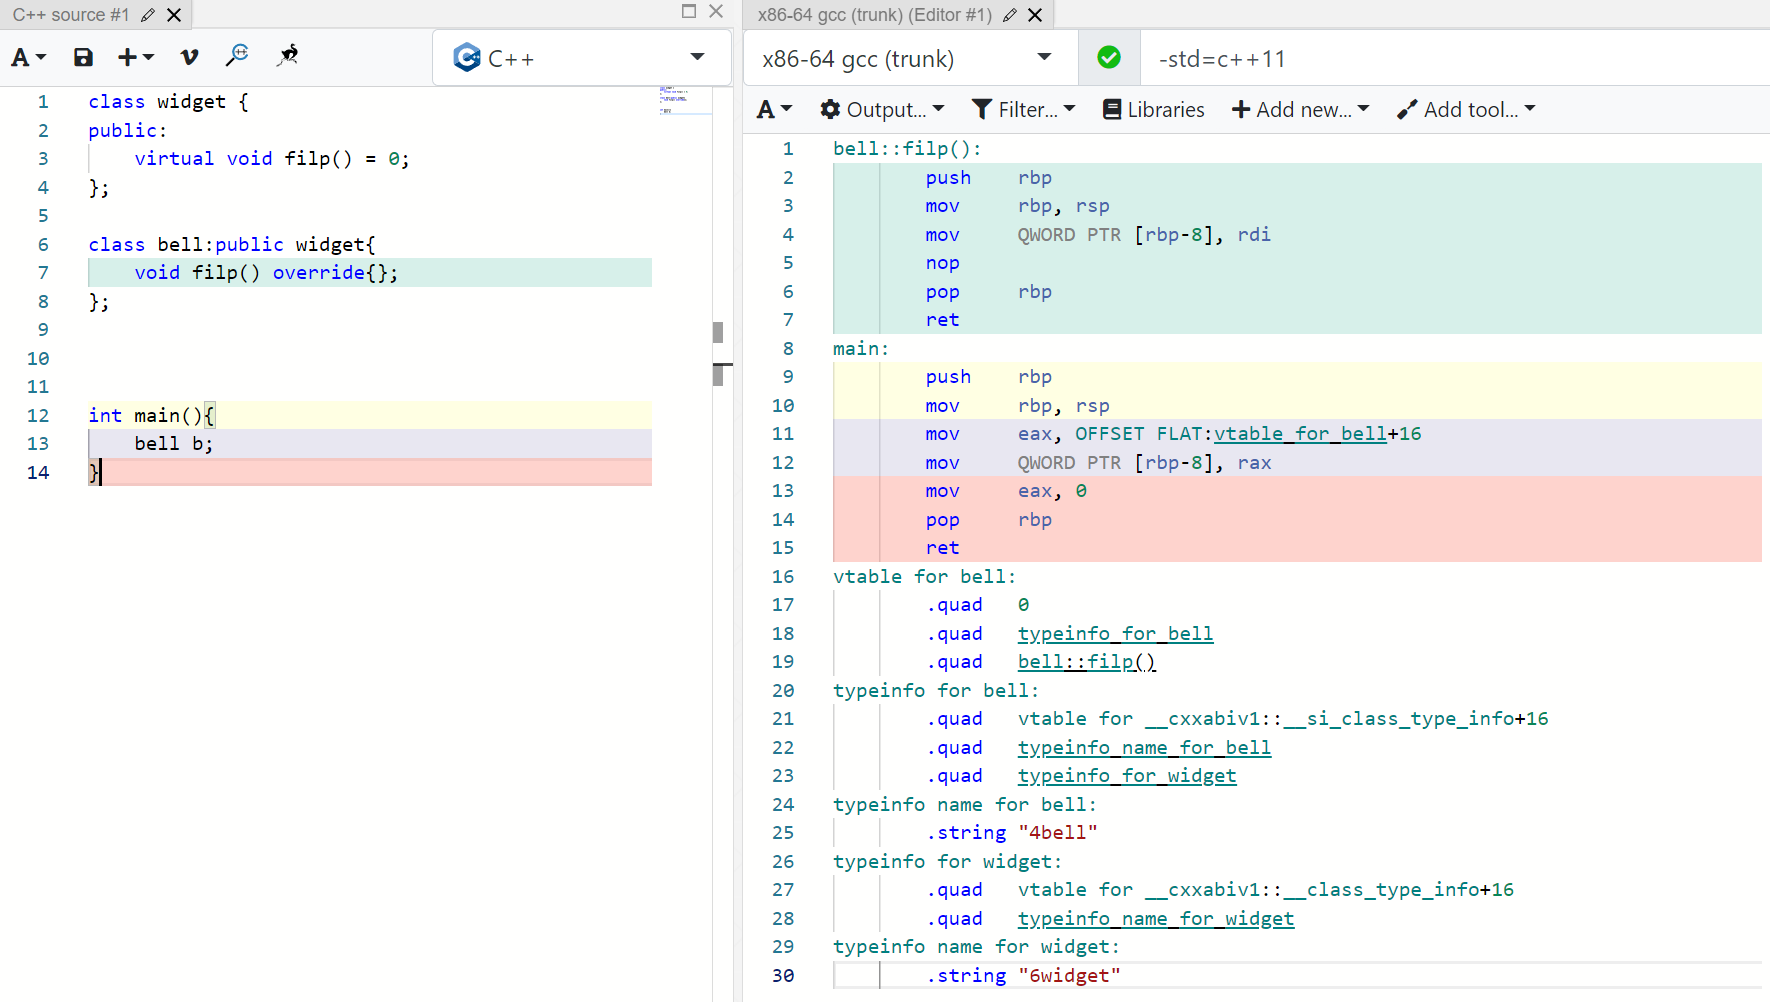The height and width of the screenshot is (1002, 1770).
Task: Click '.string "6widget"' assembly line
Action: point(1023,976)
